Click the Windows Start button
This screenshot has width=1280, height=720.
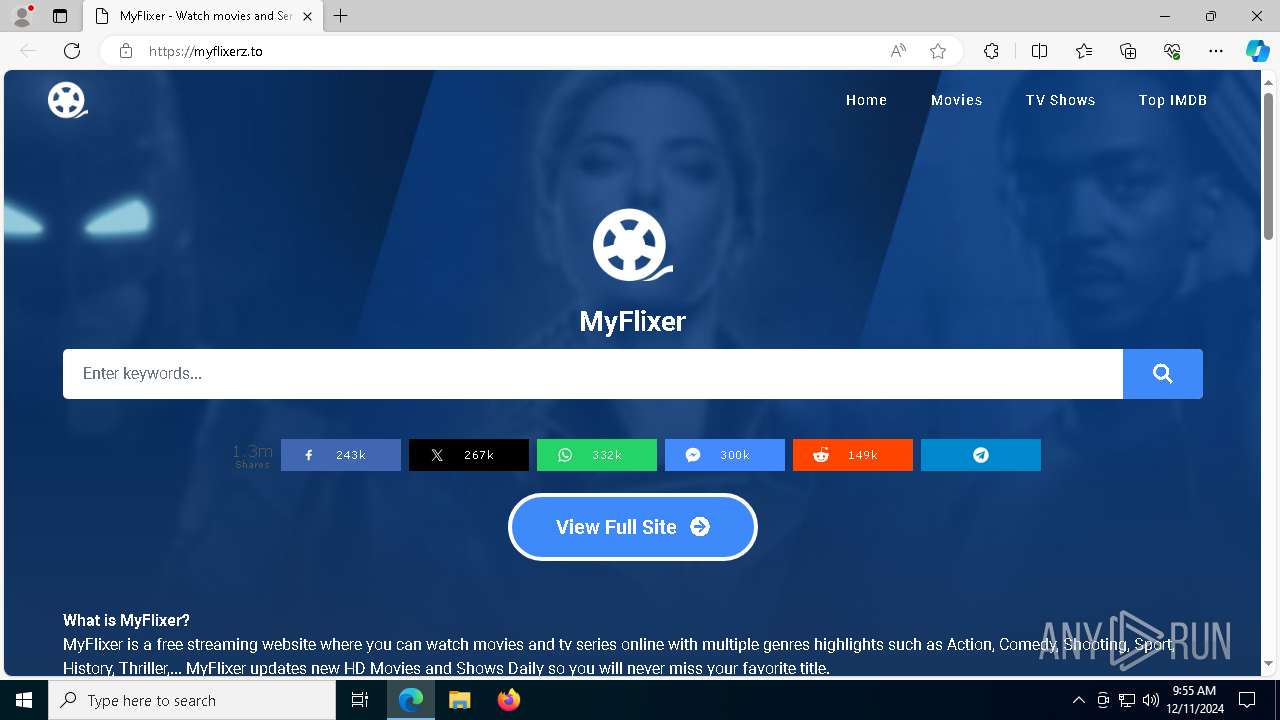24,700
